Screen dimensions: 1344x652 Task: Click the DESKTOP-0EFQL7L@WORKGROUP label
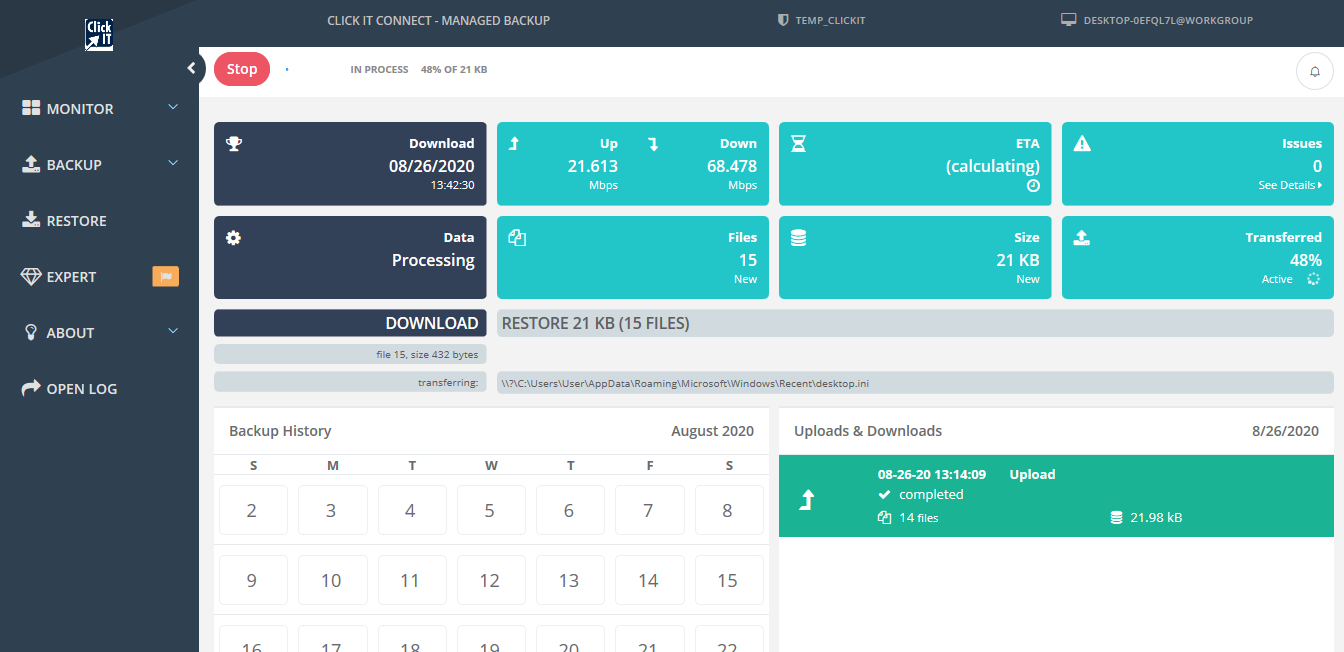(1168, 20)
